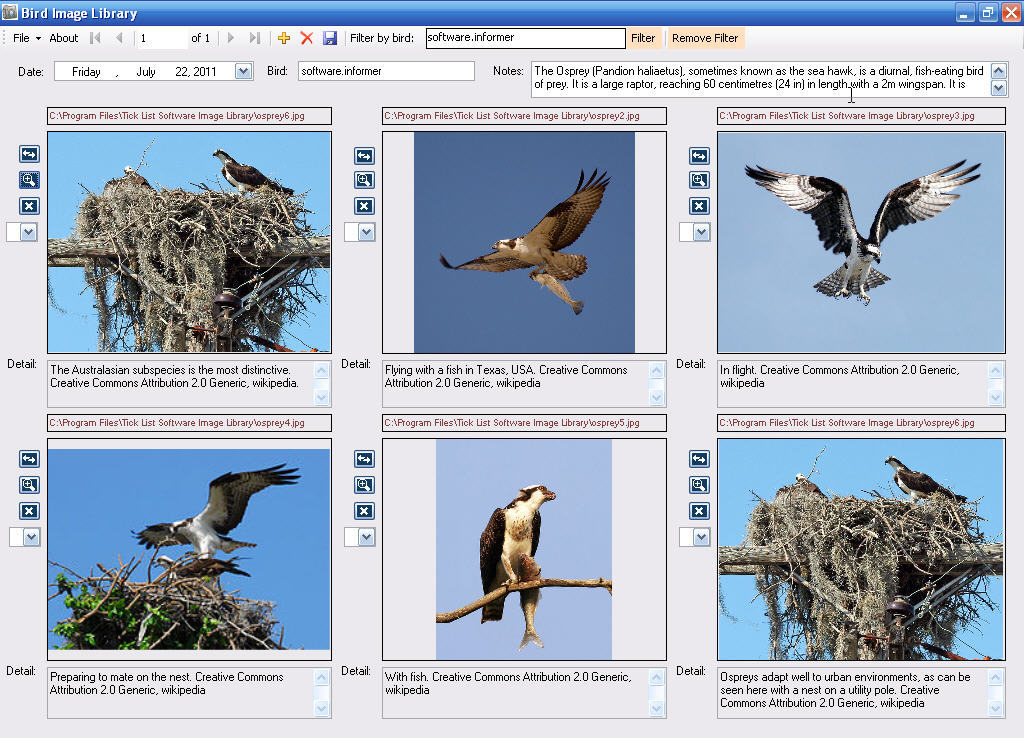Remove the Australasian subspecies nest photo
This screenshot has width=1024, height=738.
(29, 206)
